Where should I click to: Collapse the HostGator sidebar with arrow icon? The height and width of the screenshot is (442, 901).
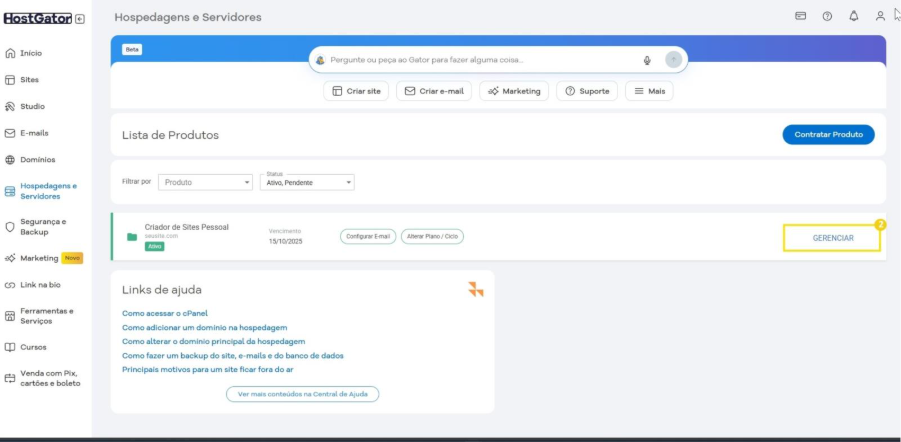(x=80, y=18)
